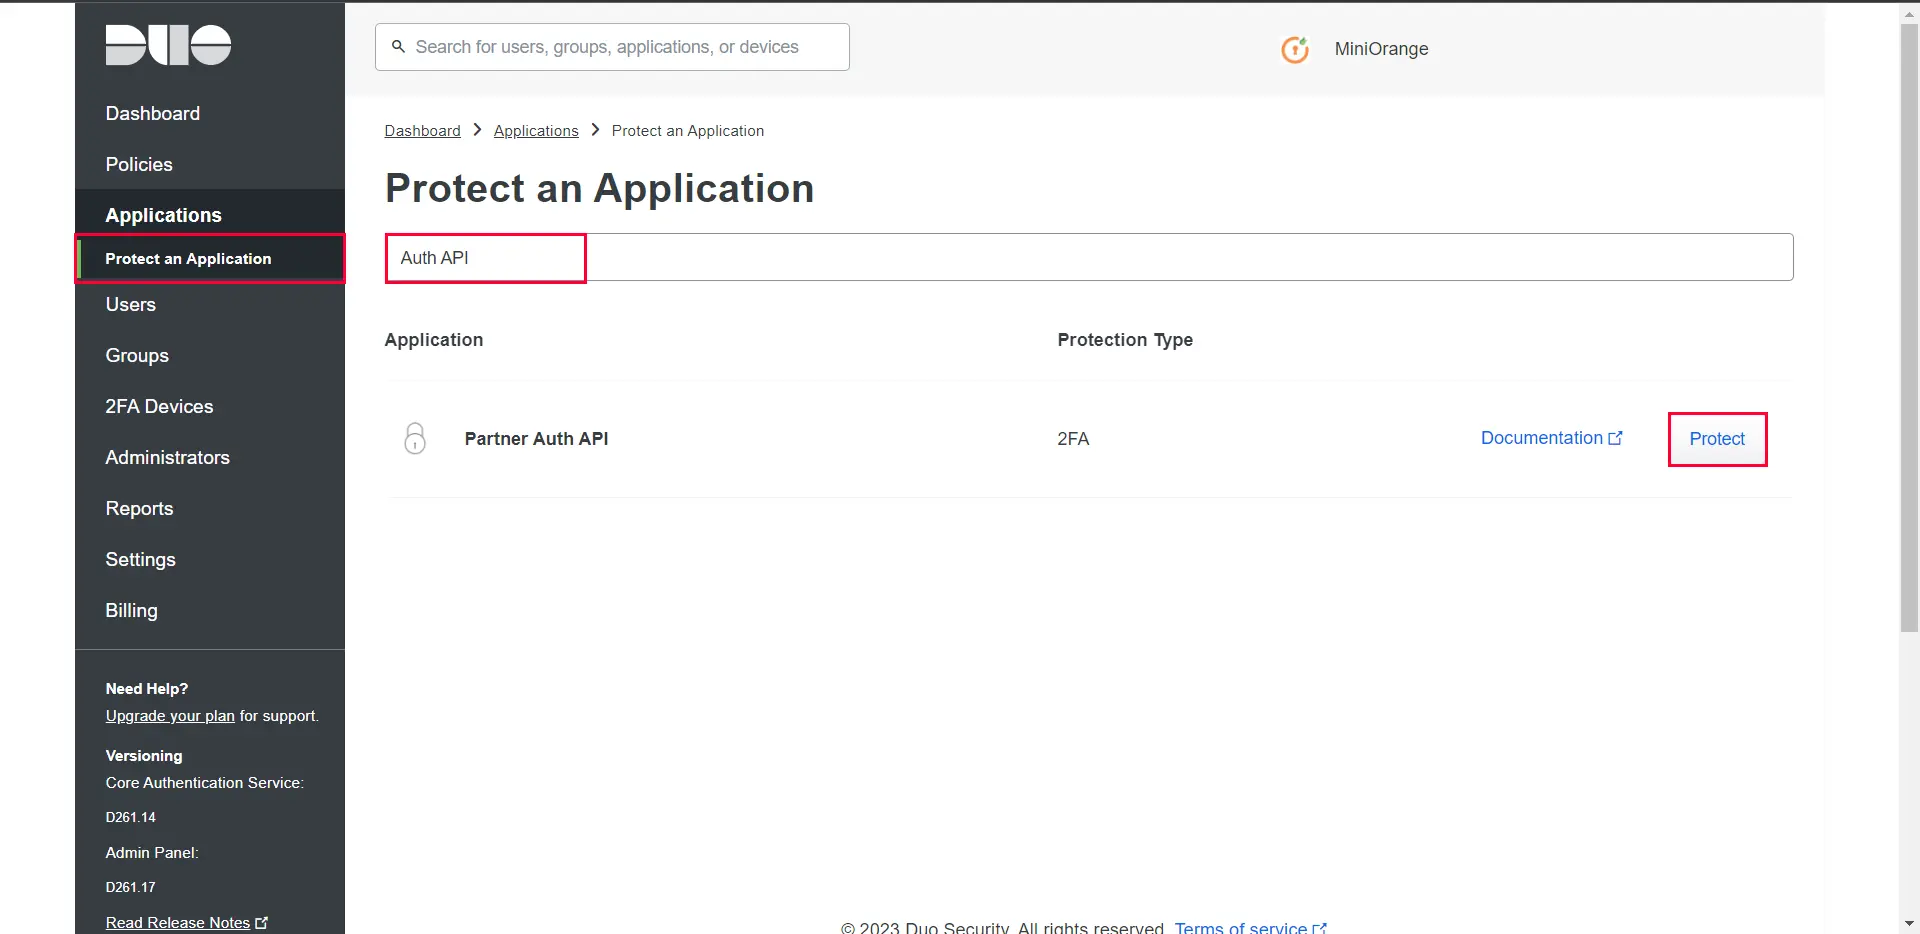This screenshot has height=934, width=1920.
Task: Click the Terms of service external icon
Action: tap(1319, 929)
